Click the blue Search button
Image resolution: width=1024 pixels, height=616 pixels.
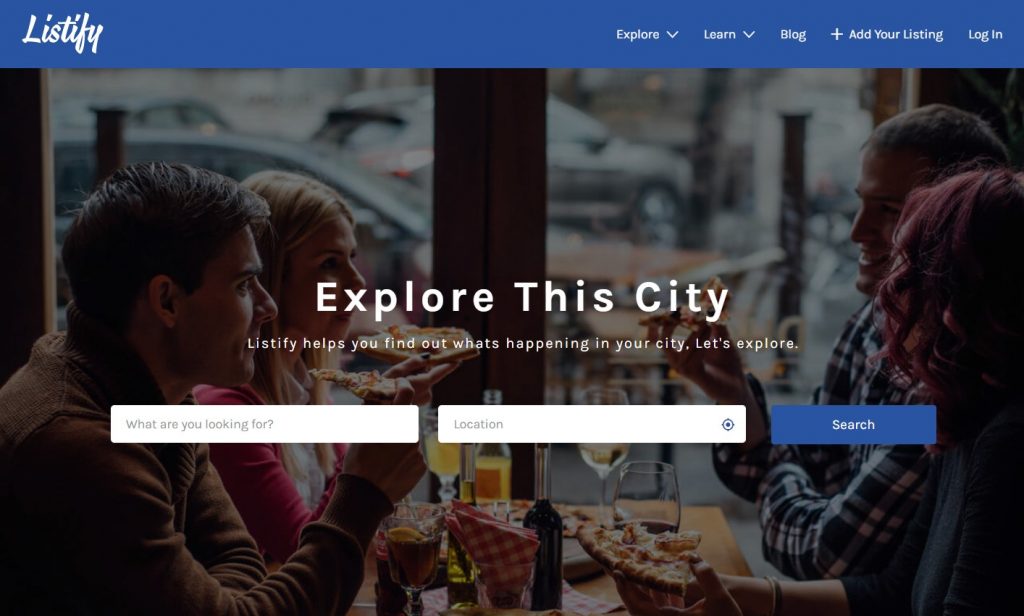coord(853,425)
